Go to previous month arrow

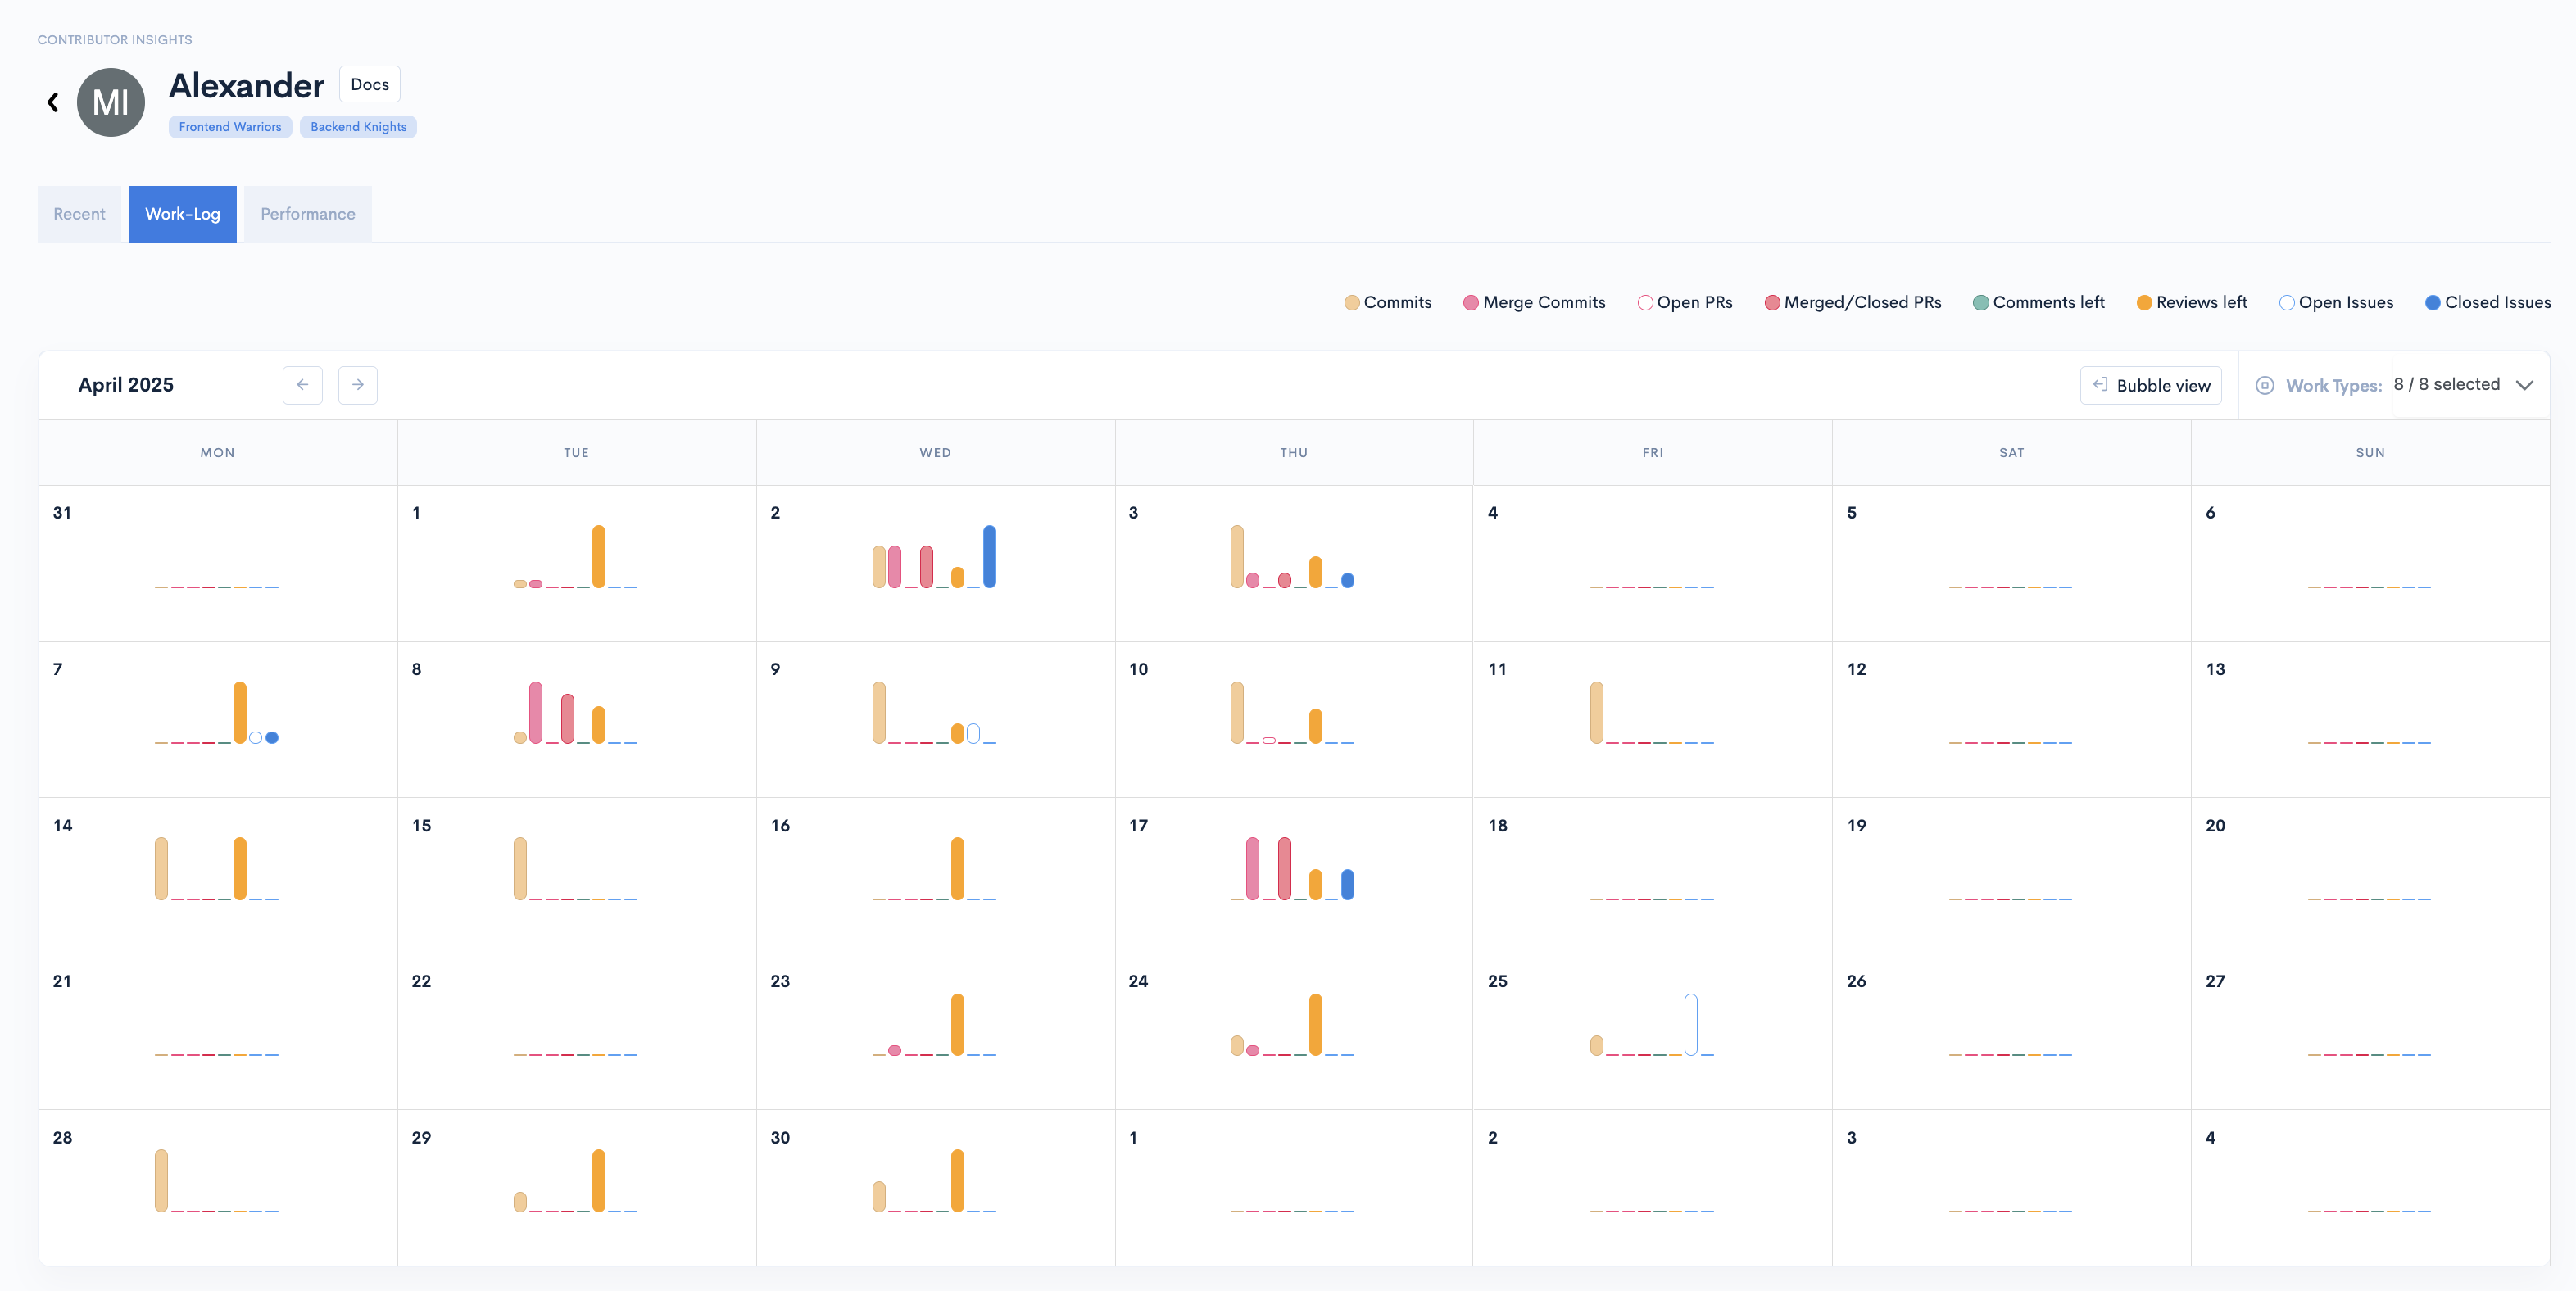pyautogui.click(x=302, y=385)
